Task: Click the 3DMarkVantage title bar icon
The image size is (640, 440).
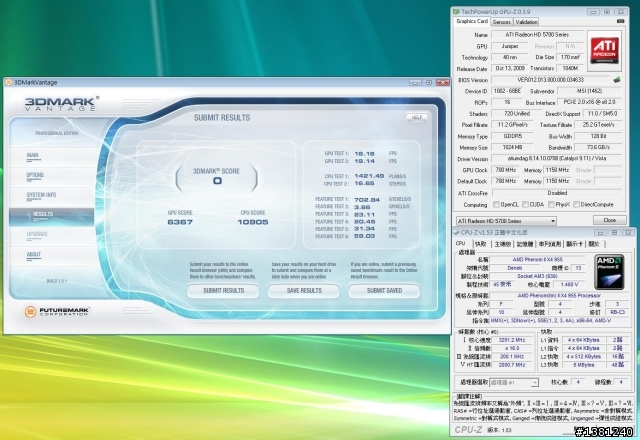Action: (8, 82)
